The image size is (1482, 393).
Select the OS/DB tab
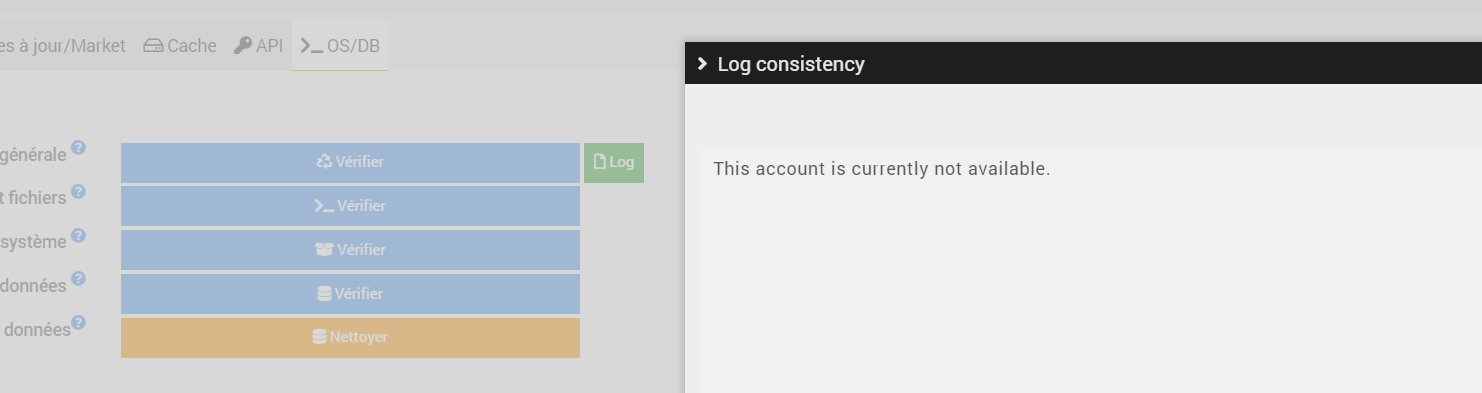click(340, 46)
